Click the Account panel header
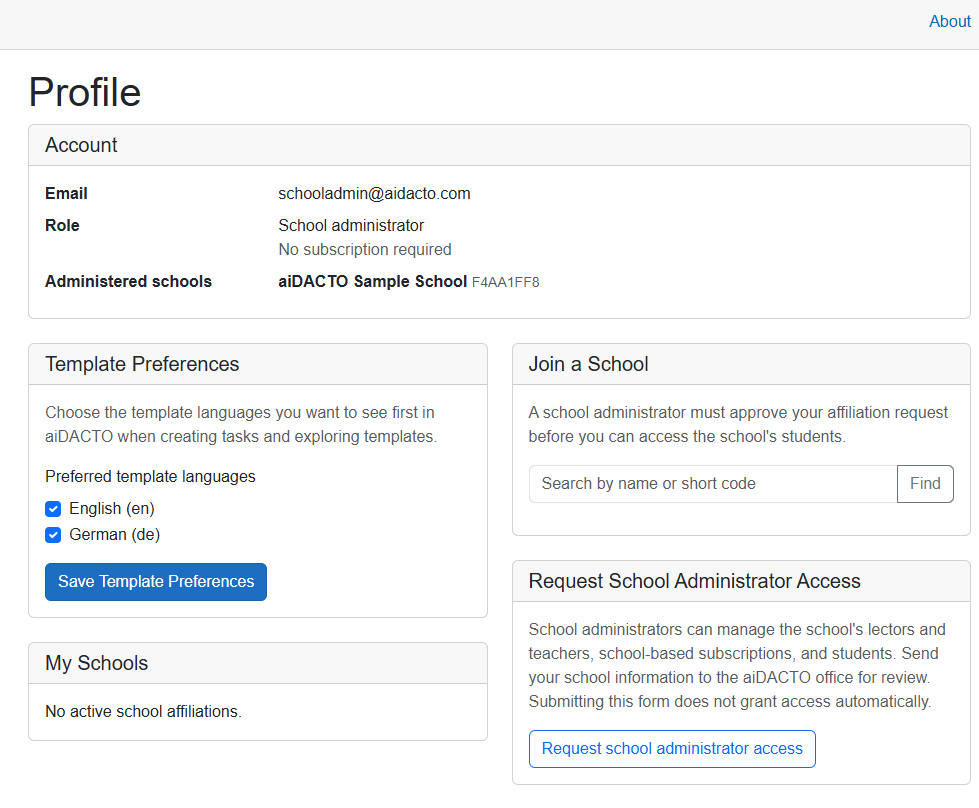 pos(499,145)
